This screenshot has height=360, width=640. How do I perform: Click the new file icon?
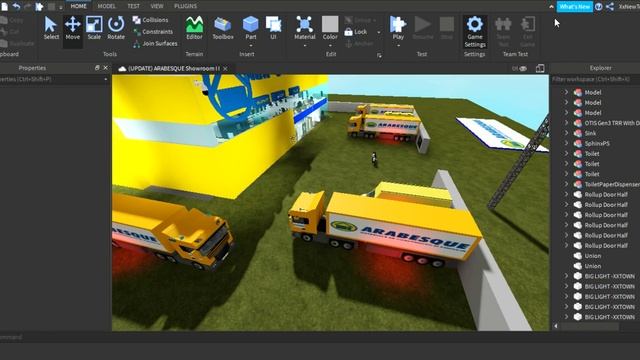(4, 6)
